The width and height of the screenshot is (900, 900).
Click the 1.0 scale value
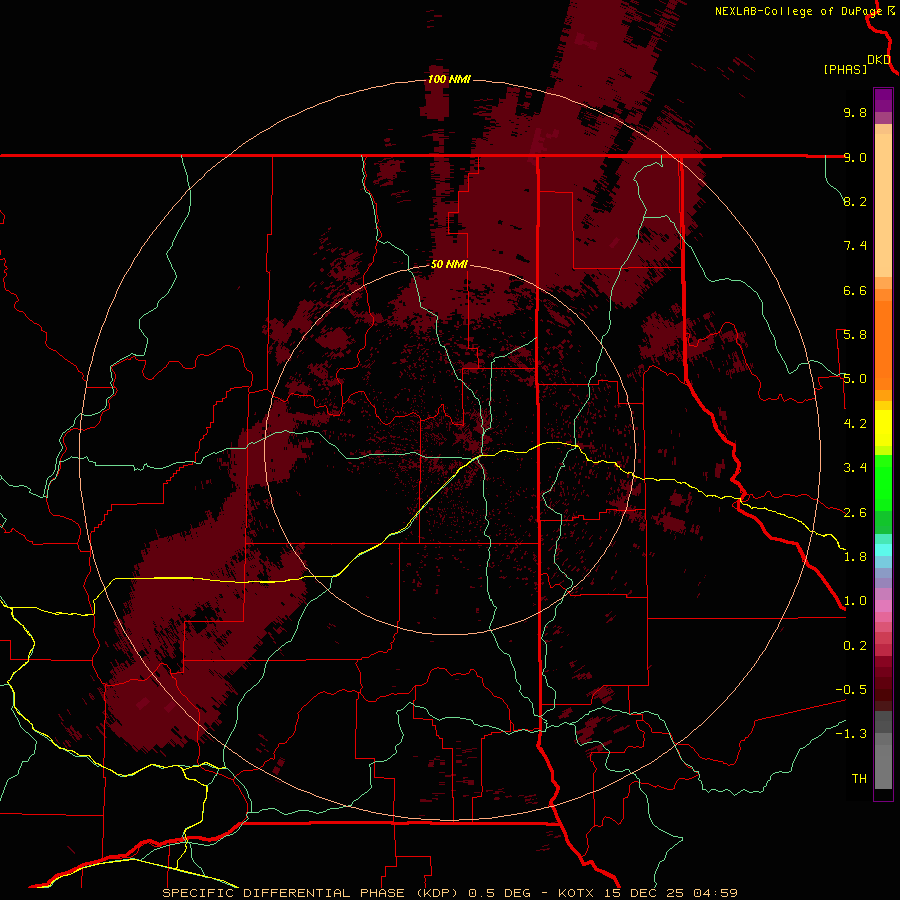pos(855,601)
